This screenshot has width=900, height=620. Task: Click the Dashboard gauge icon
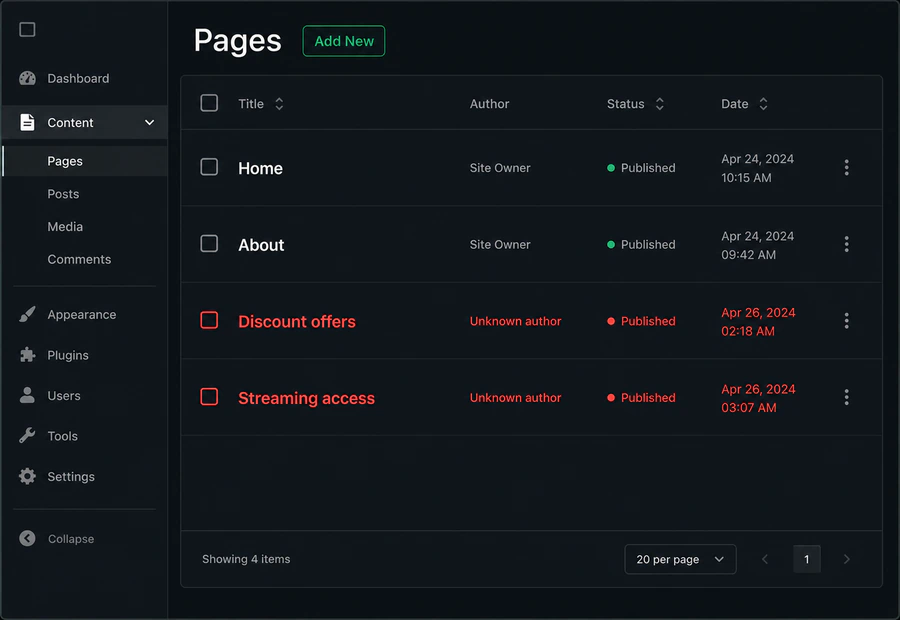[x=27, y=78]
